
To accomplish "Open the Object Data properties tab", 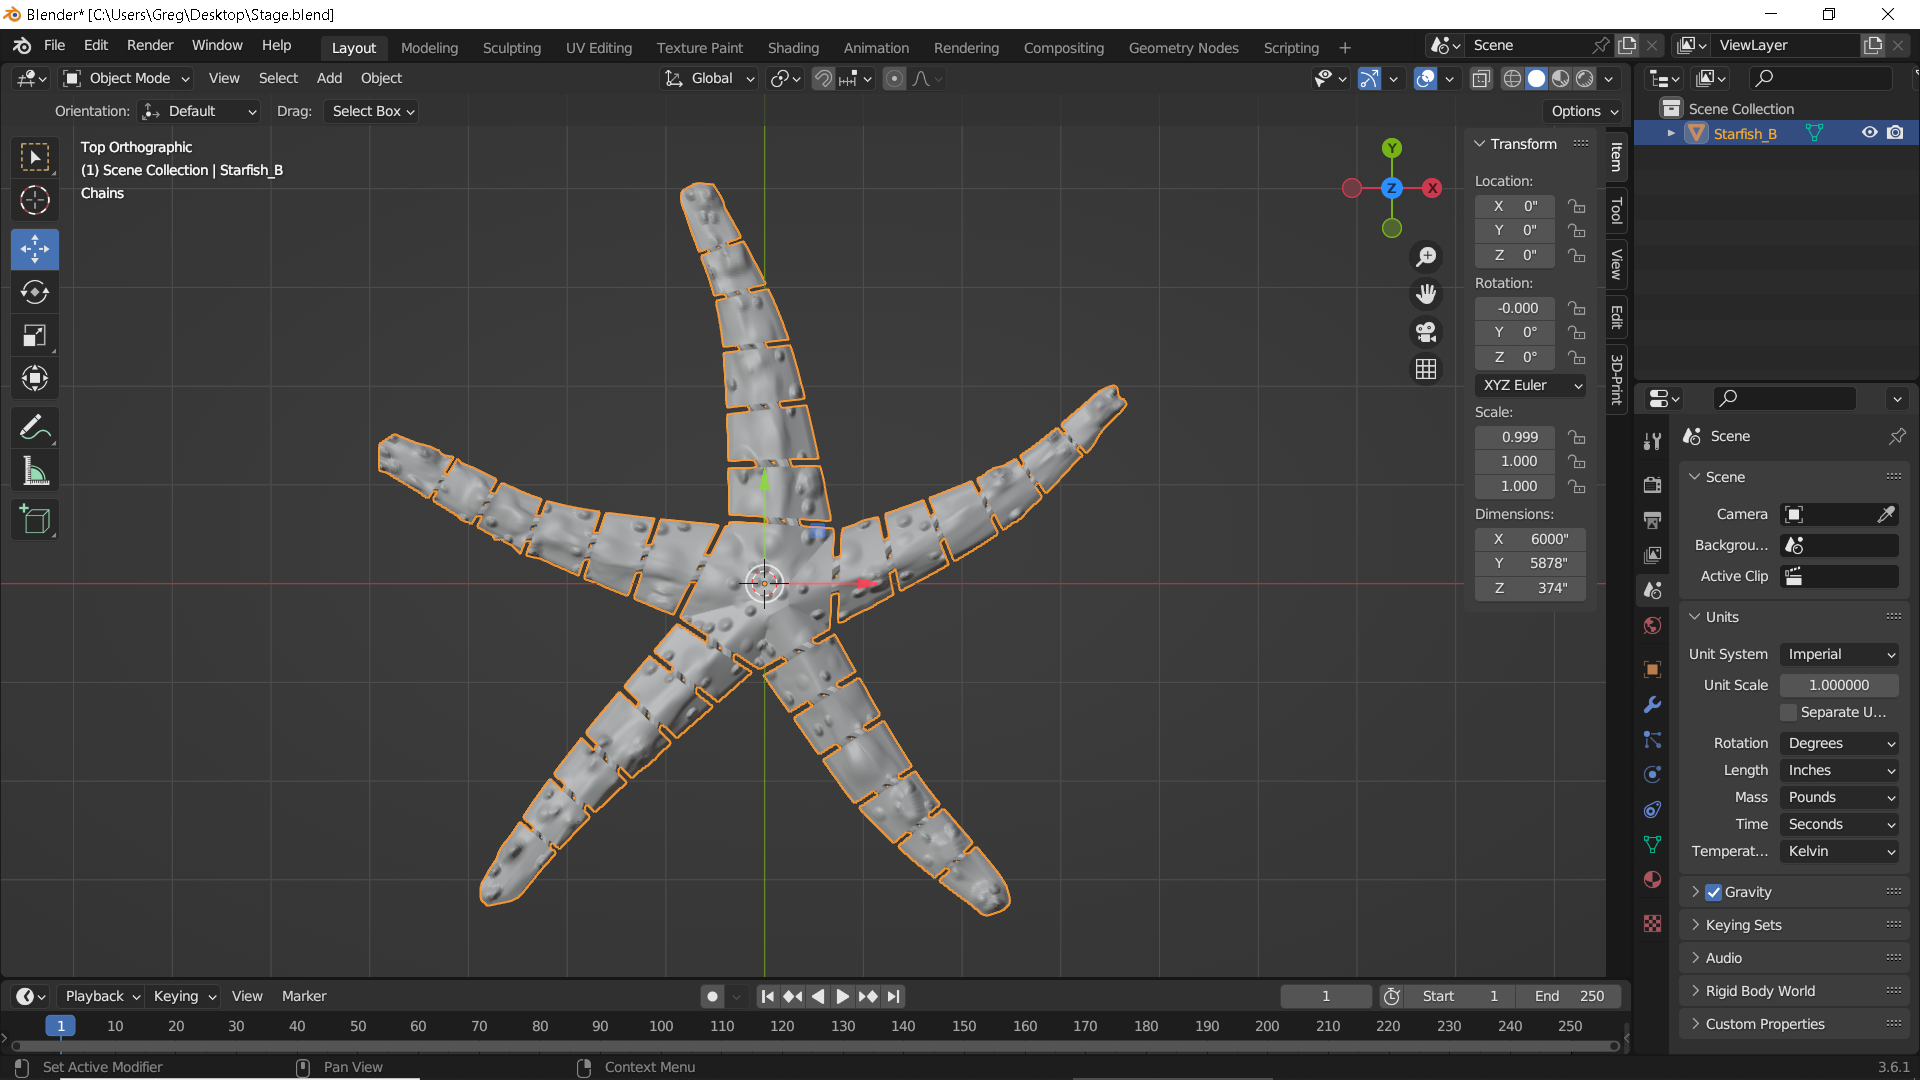I will [1652, 845].
